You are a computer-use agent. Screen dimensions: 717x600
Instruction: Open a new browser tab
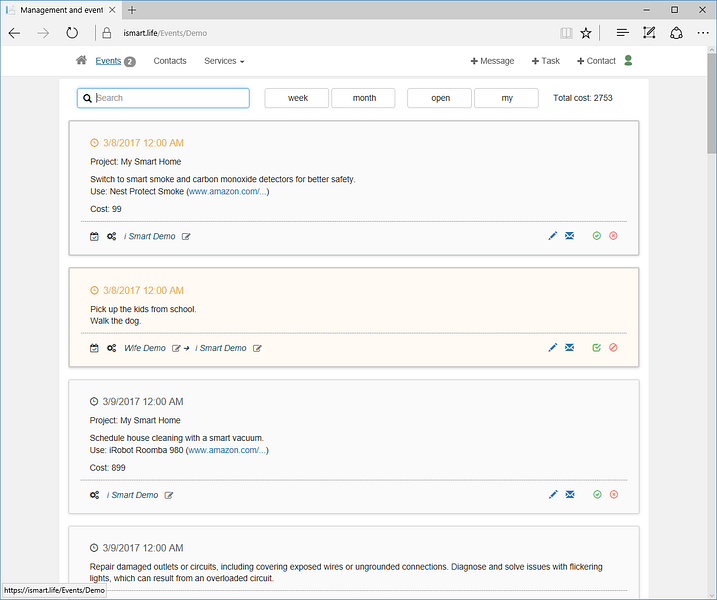[x=132, y=10]
